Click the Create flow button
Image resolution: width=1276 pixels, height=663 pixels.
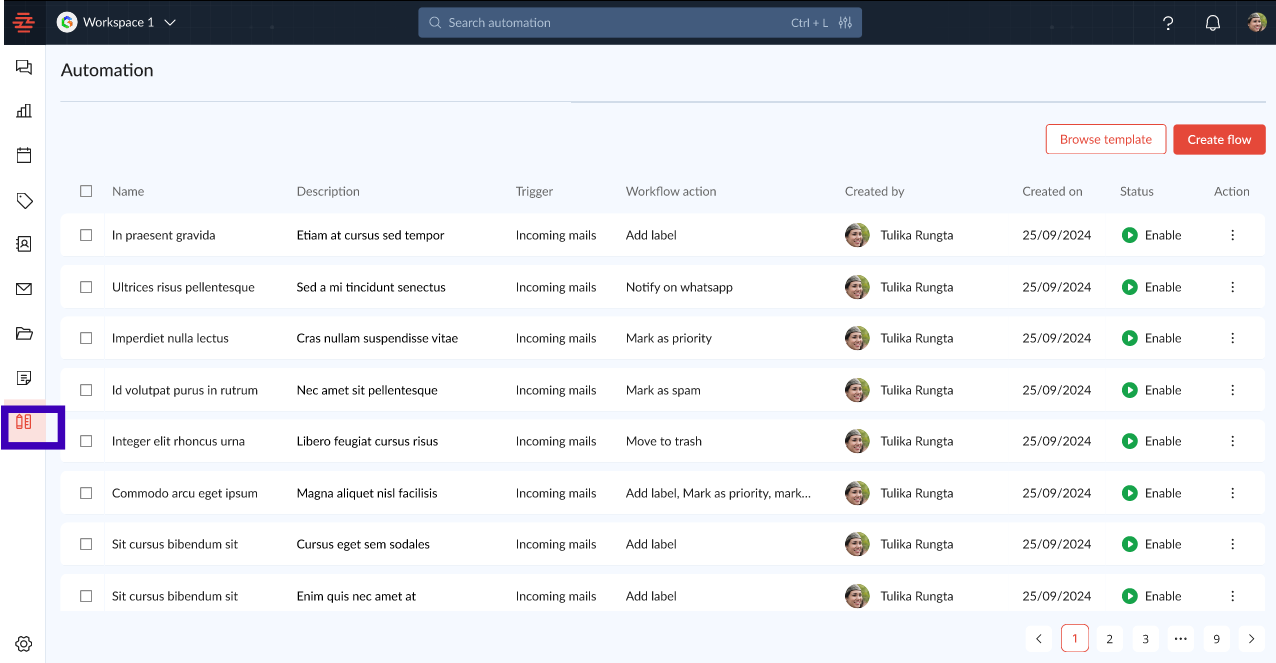1219,140
